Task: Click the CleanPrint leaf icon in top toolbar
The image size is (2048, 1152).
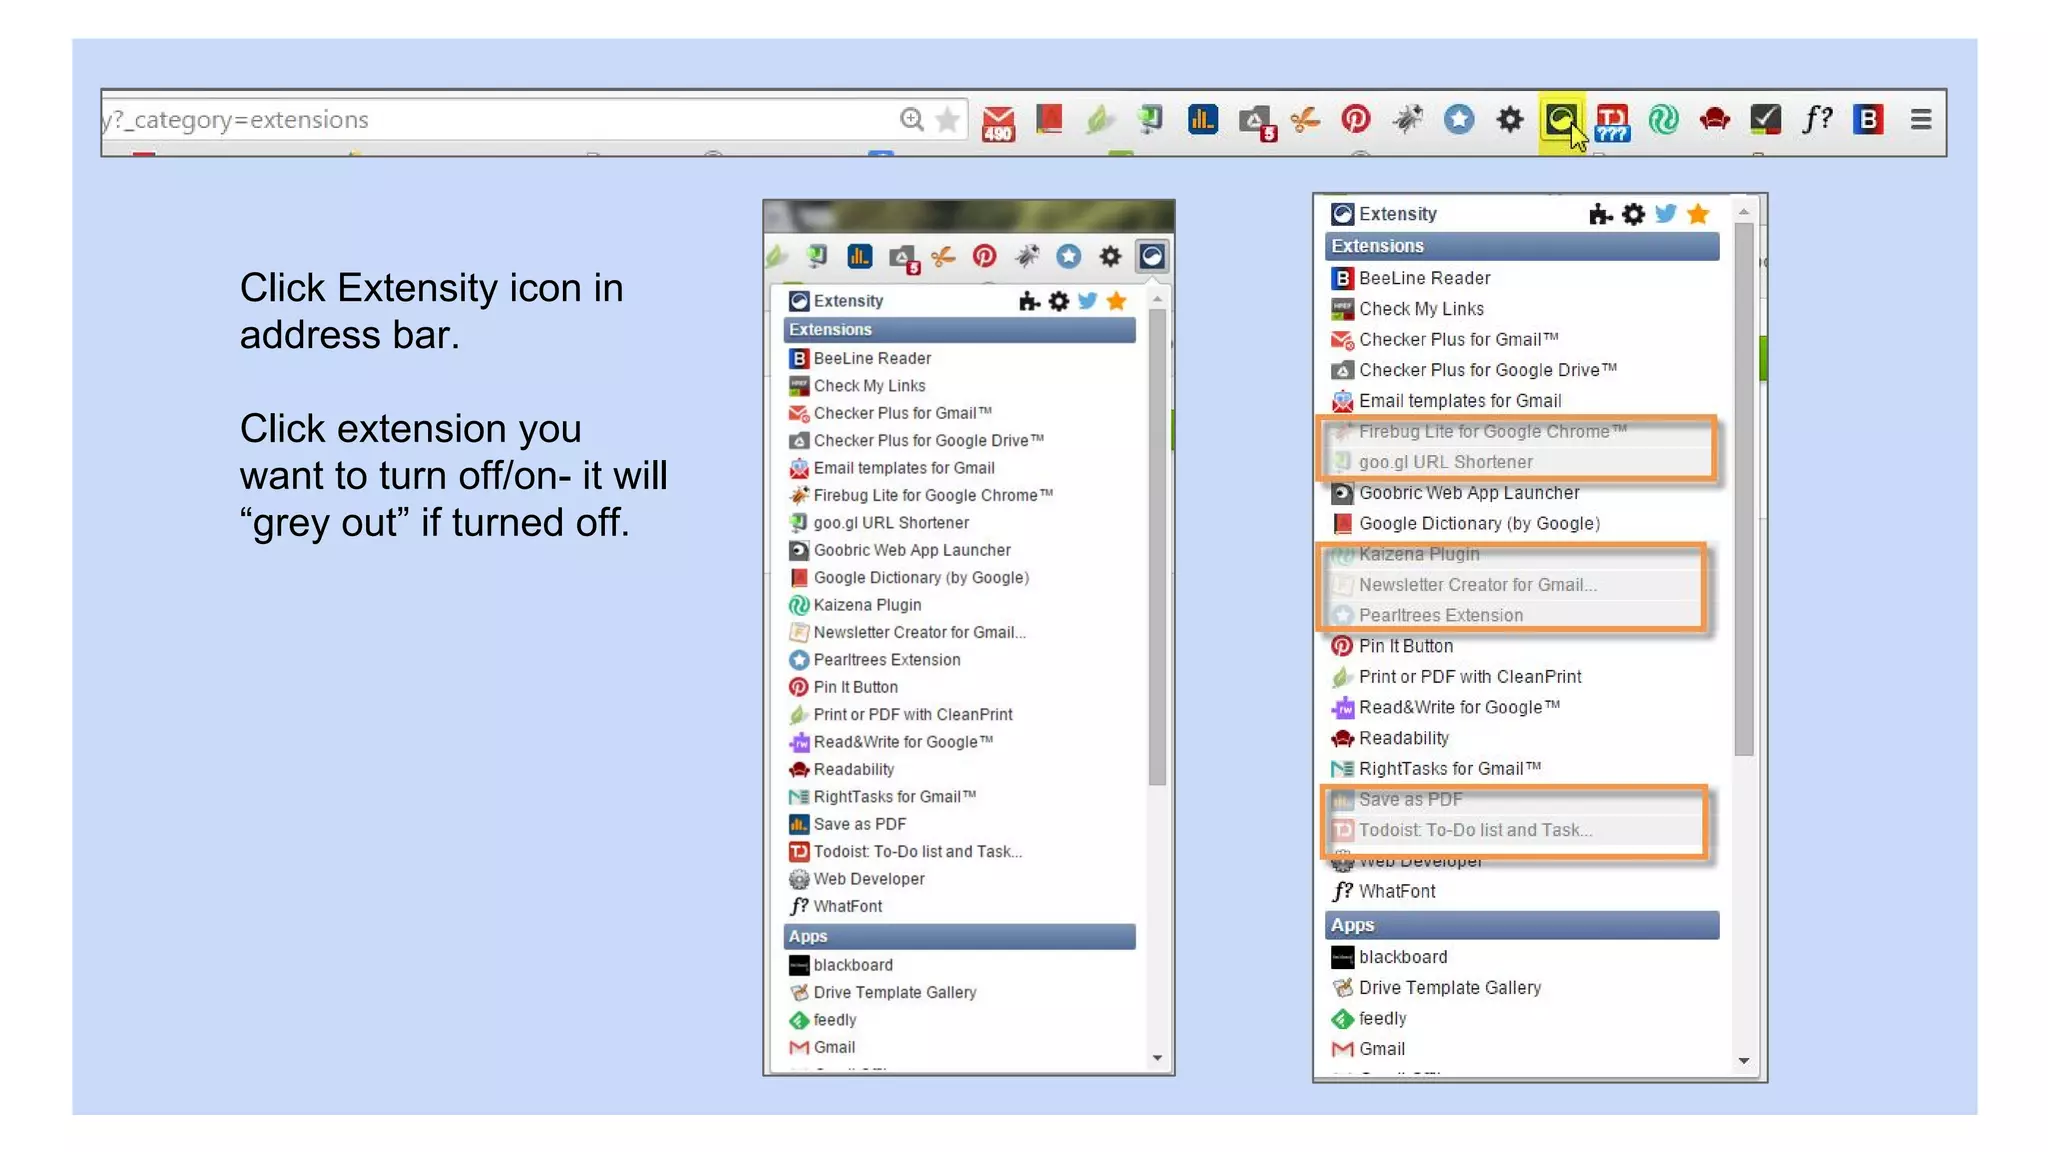Action: pos(1099,120)
